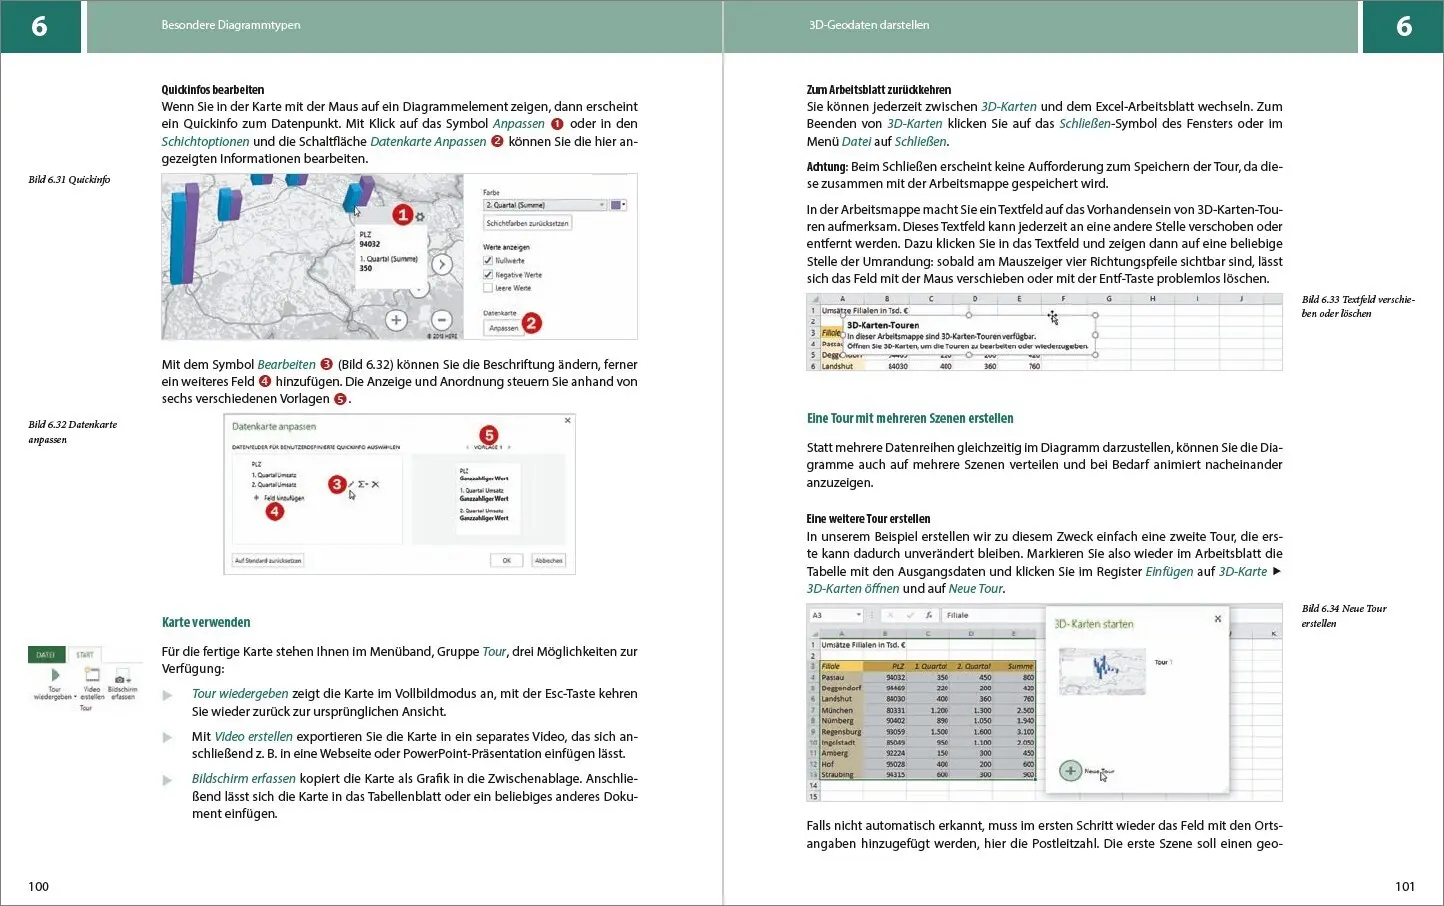
Task: Open the DATEI tab
Action: click(46, 655)
